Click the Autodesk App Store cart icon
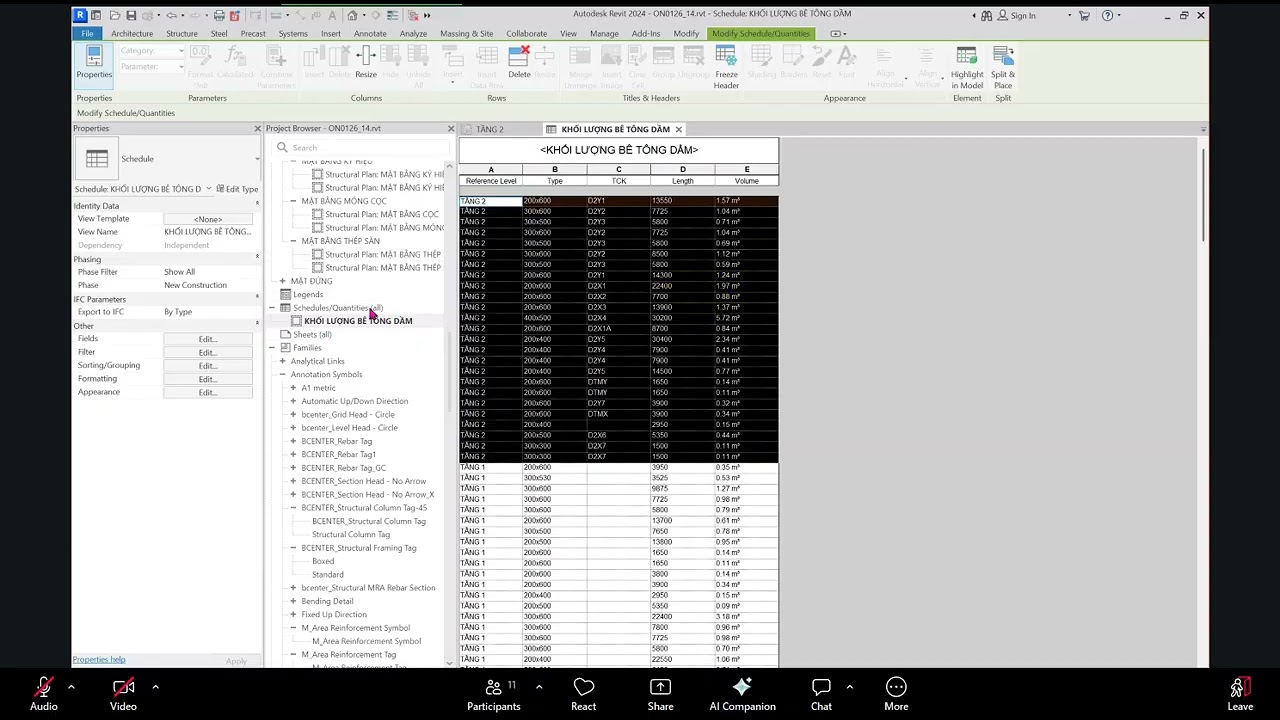1280x720 pixels. 1084,15
